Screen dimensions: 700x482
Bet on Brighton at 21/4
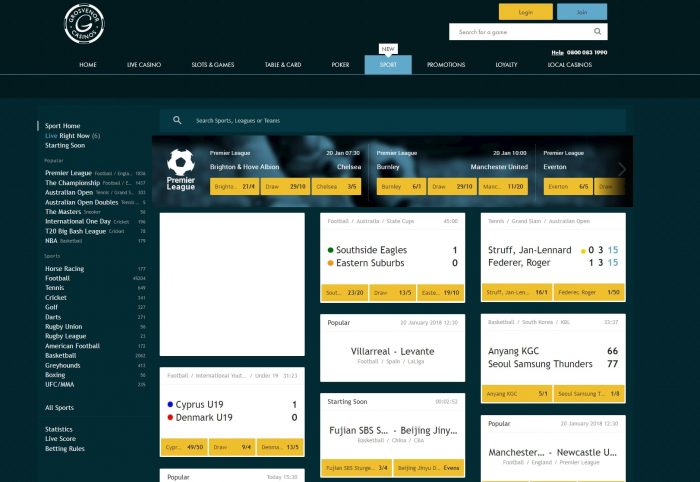click(234, 187)
